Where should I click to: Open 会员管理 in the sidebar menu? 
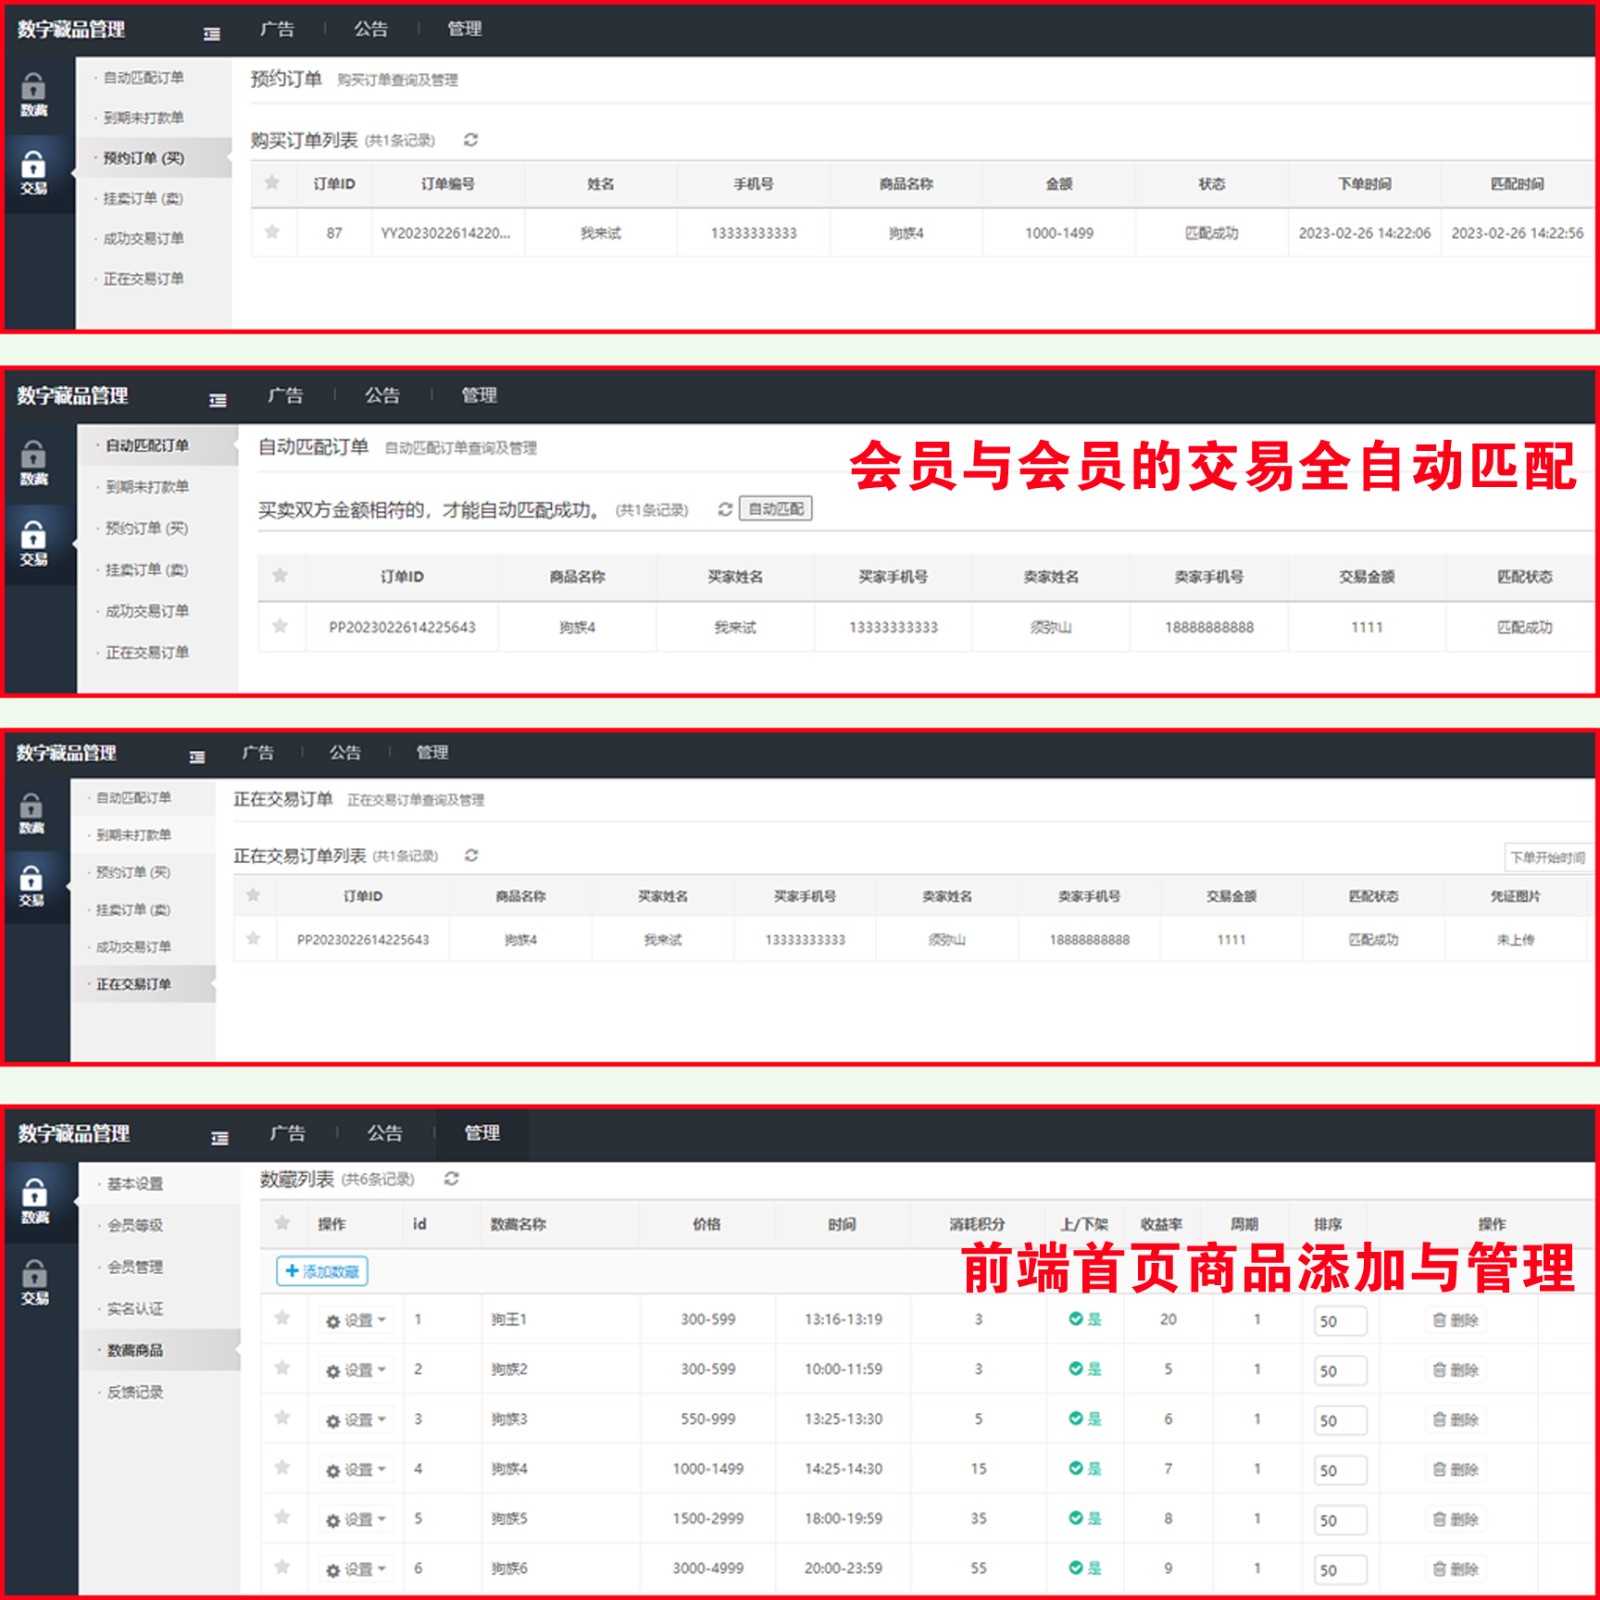[135, 1267]
